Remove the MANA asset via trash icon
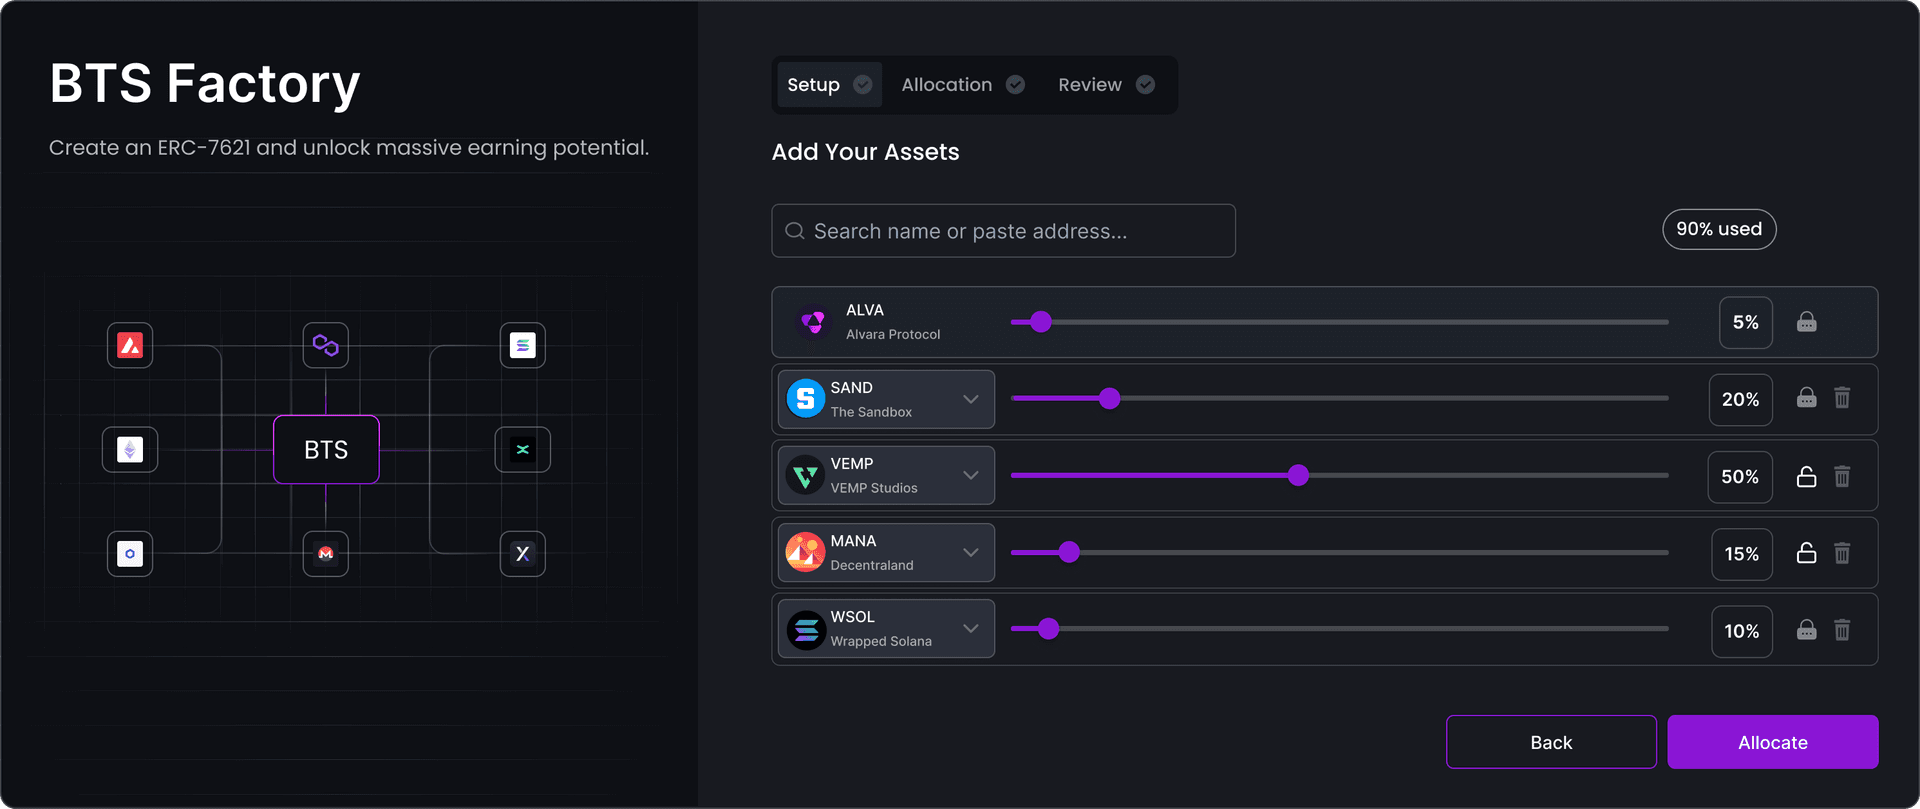The width and height of the screenshot is (1920, 809). click(x=1842, y=553)
